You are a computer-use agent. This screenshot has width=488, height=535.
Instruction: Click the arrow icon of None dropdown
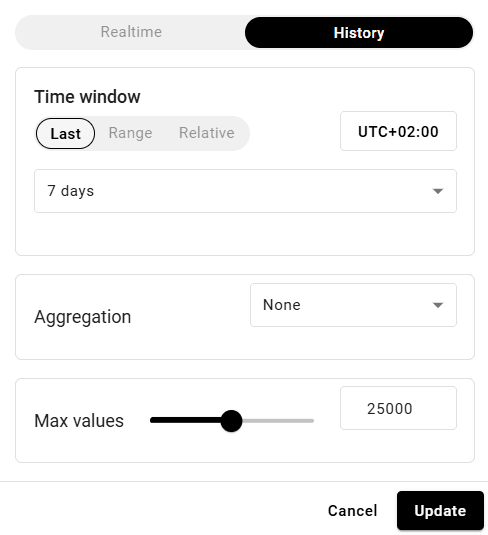[438, 305]
